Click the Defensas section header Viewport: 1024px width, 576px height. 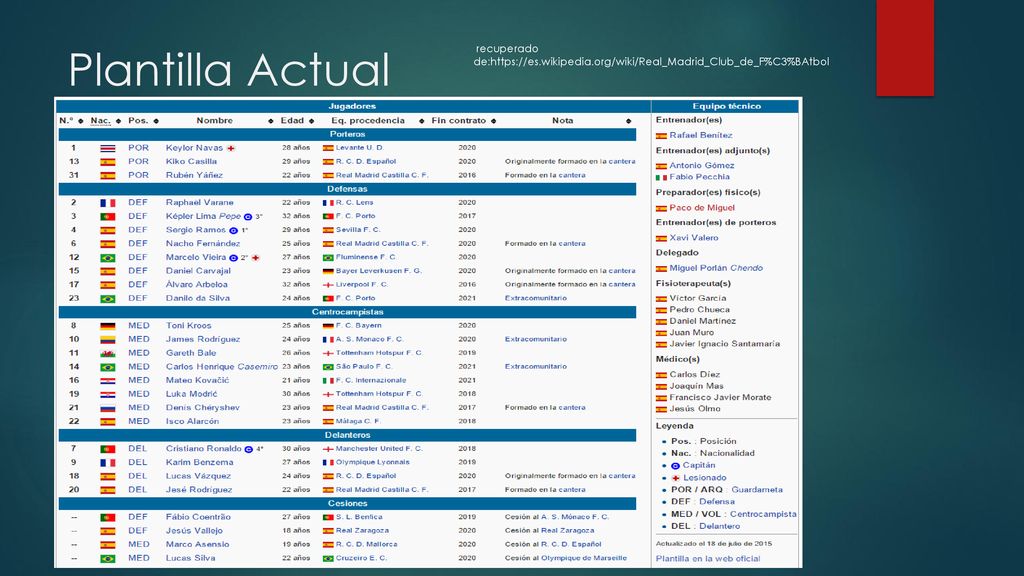coord(347,189)
